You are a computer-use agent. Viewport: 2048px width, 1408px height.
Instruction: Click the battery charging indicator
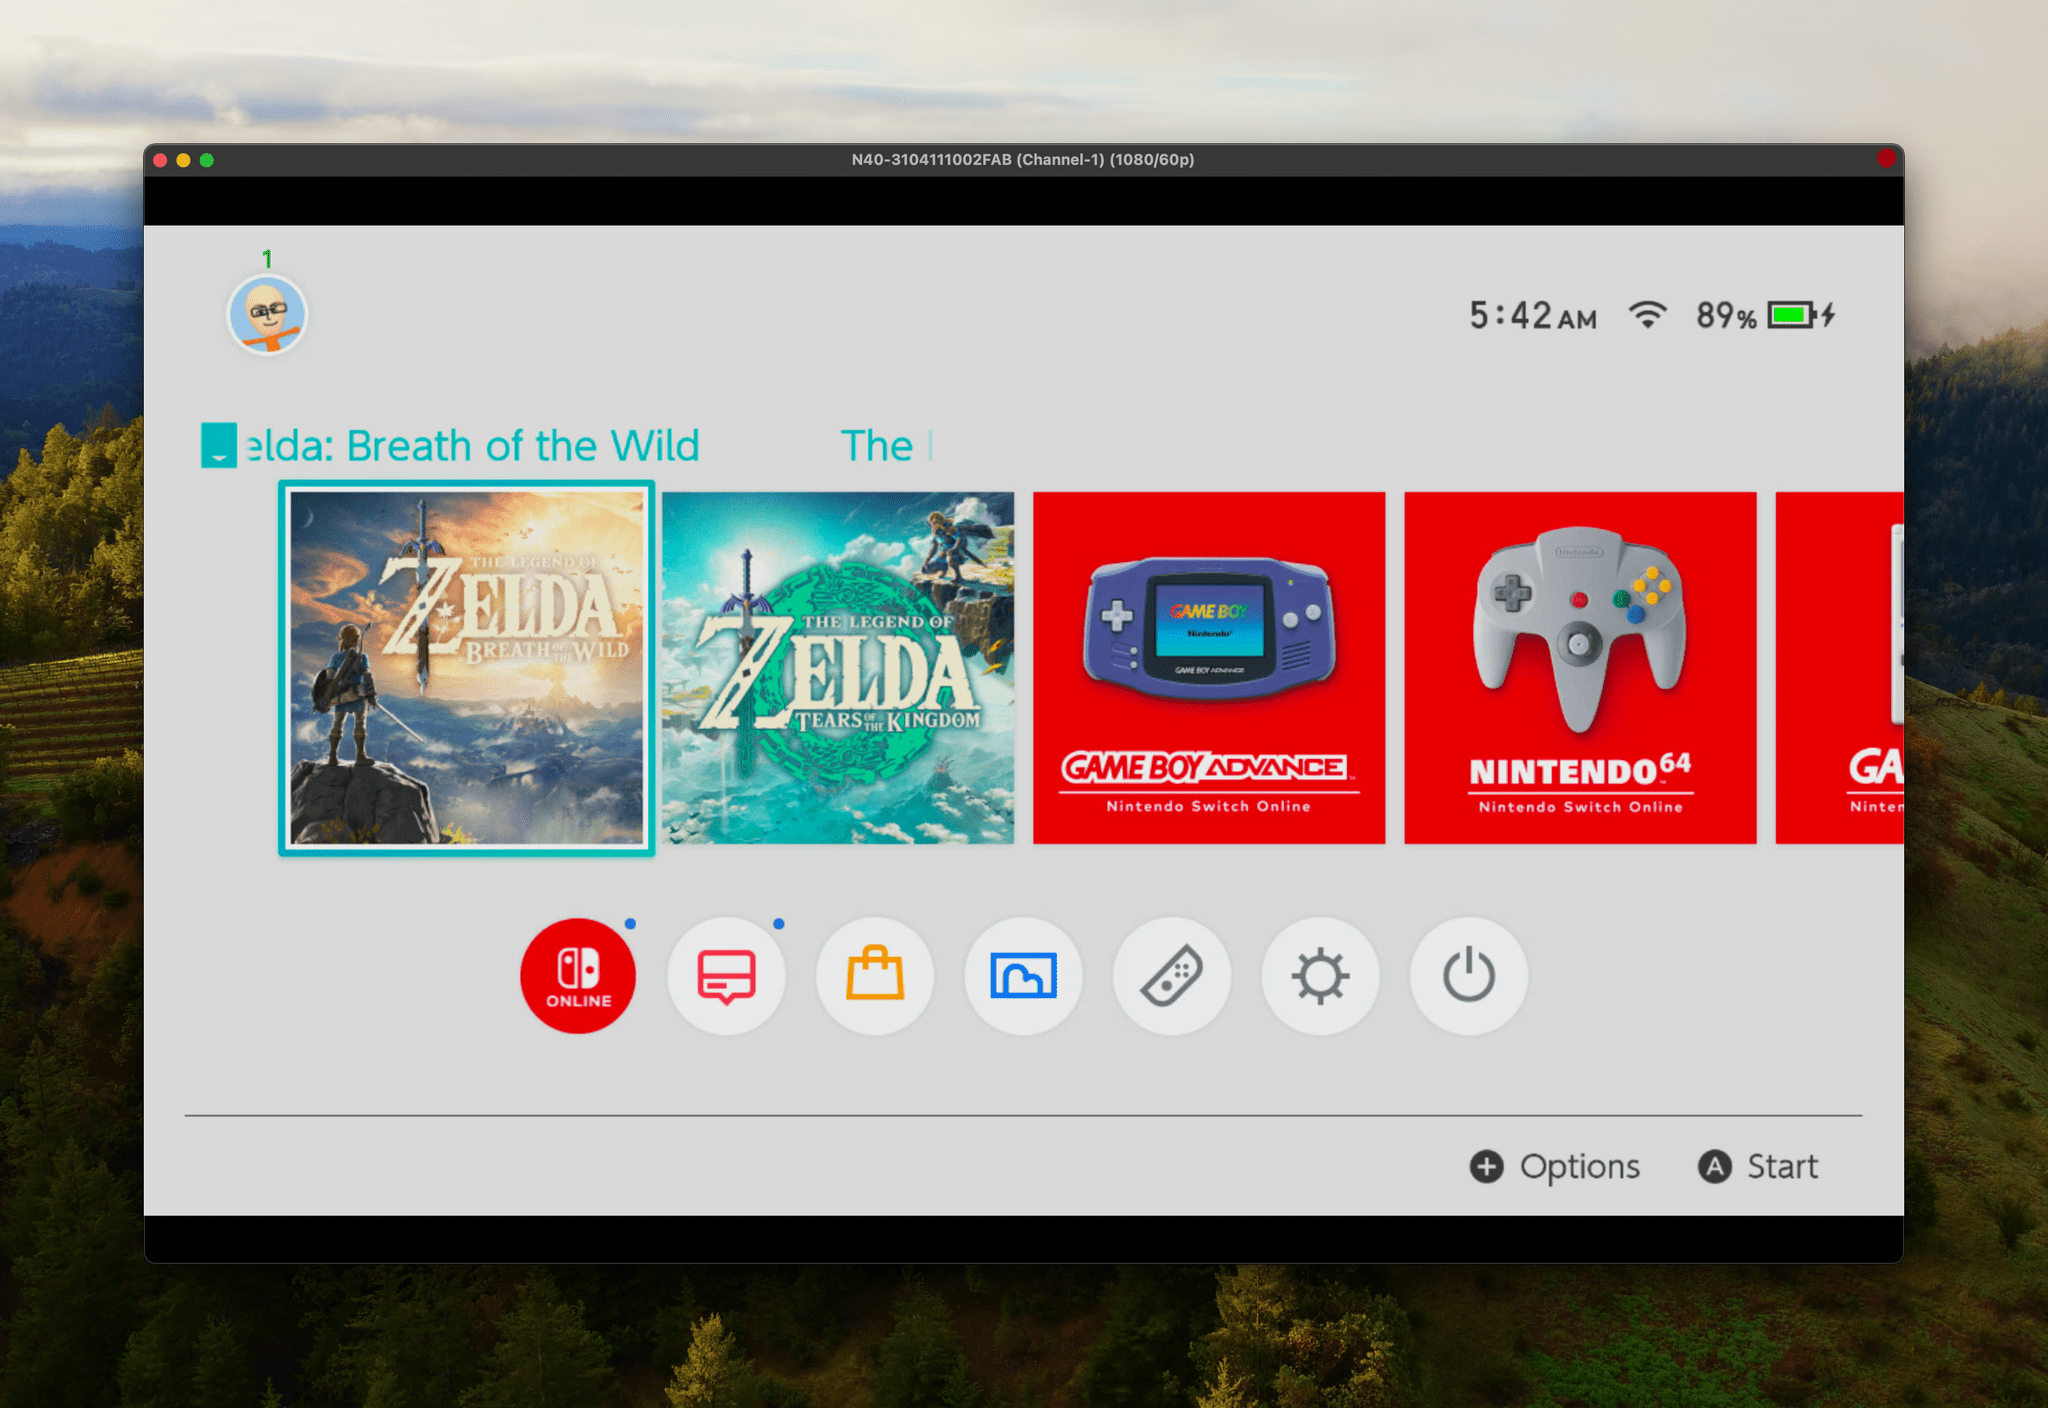click(1801, 315)
